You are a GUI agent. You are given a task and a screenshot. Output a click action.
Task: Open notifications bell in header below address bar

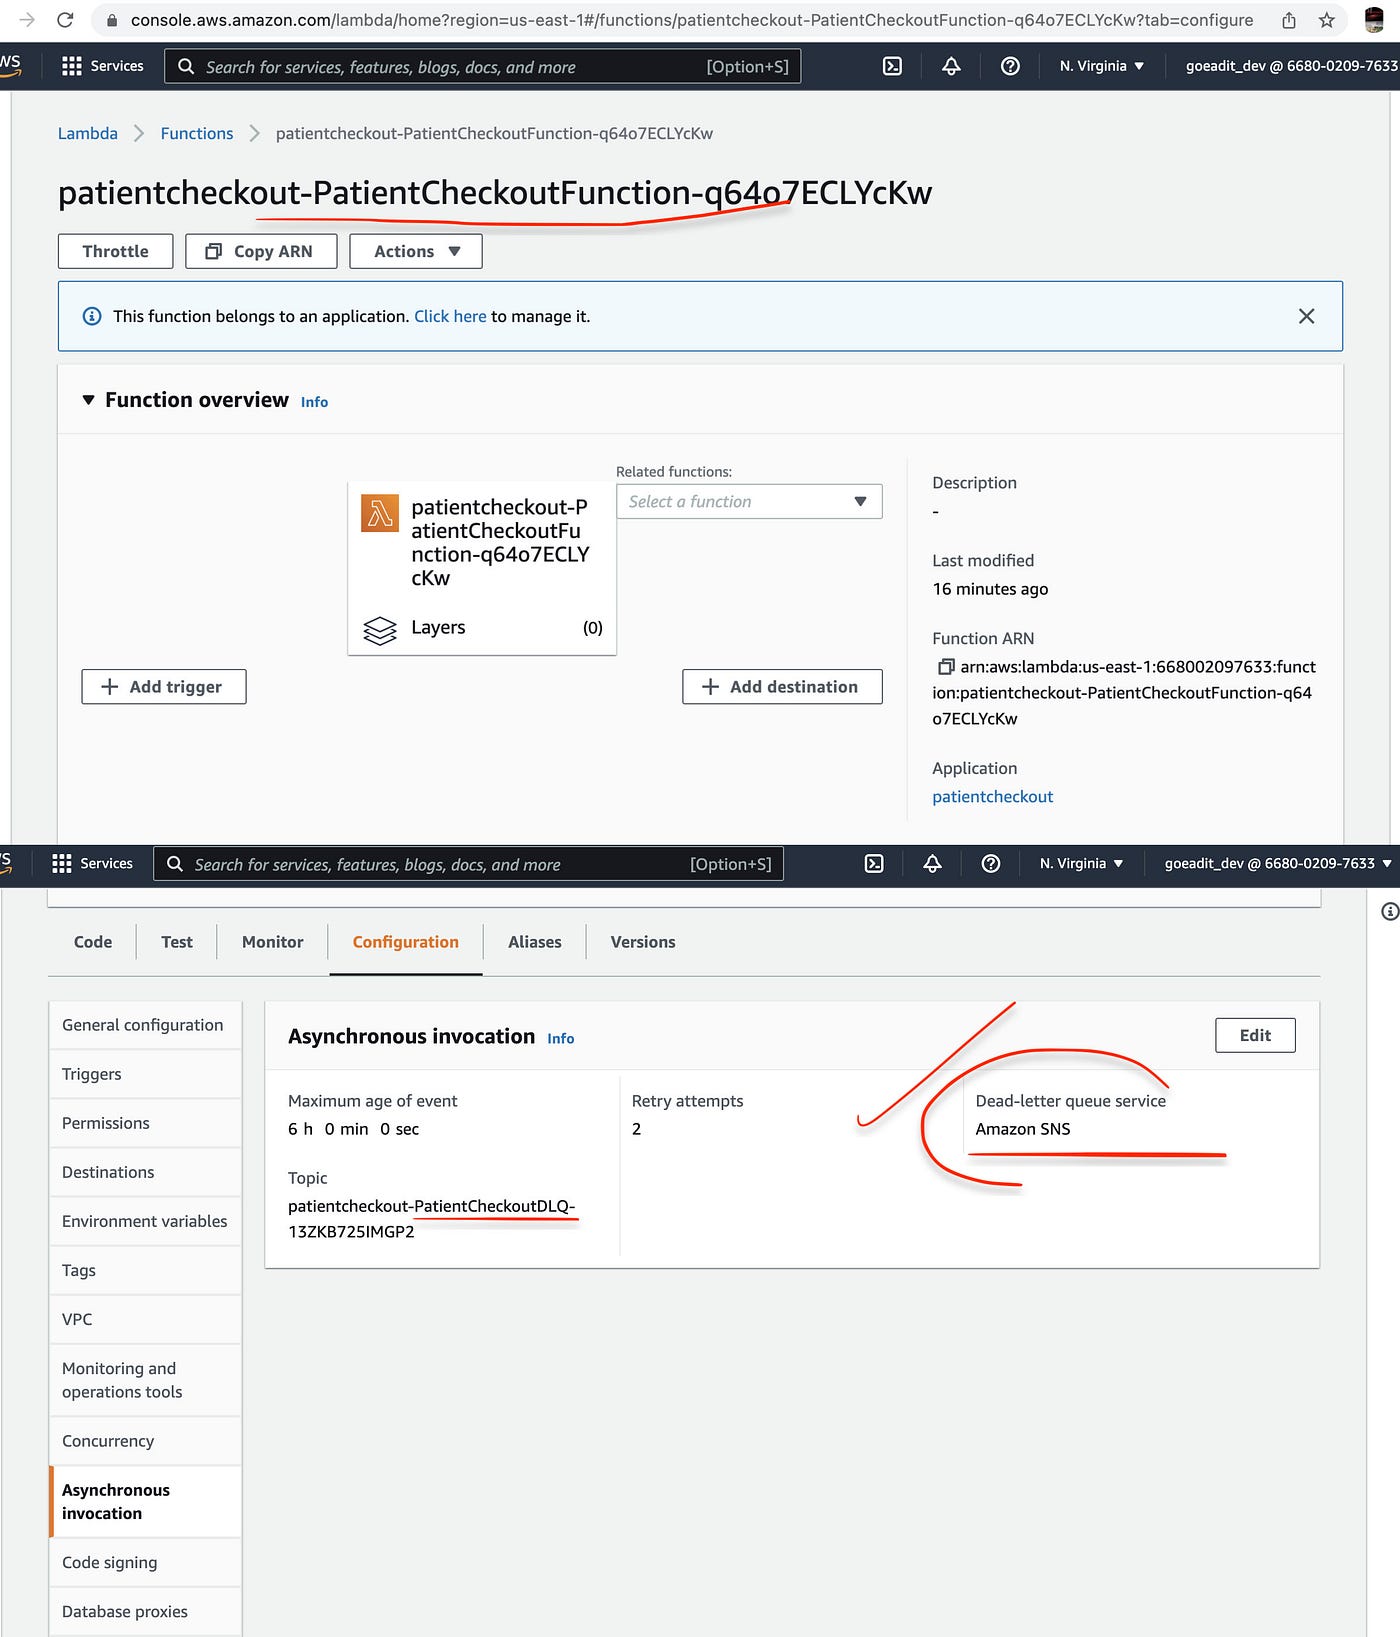(951, 66)
